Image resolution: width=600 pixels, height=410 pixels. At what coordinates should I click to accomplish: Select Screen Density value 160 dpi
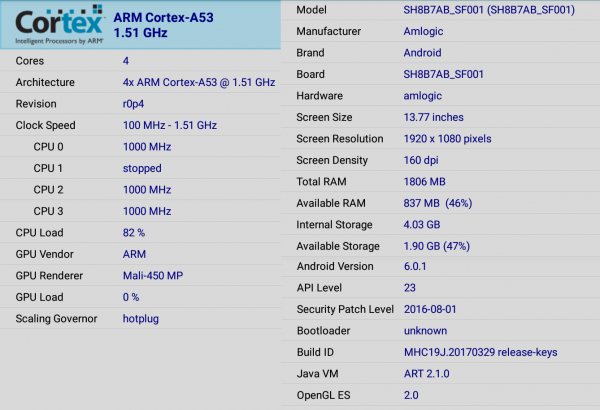(x=421, y=160)
